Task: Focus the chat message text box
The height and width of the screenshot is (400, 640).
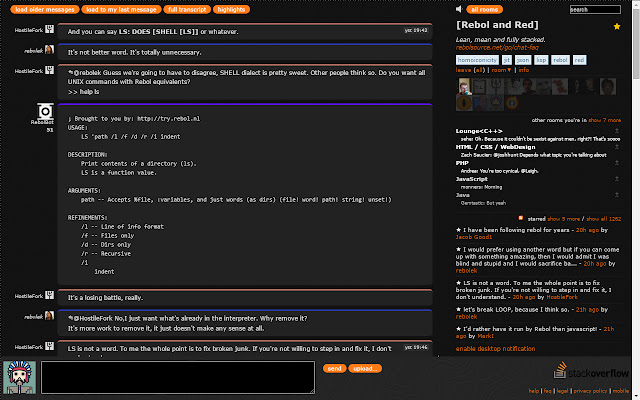Action: click(x=178, y=377)
